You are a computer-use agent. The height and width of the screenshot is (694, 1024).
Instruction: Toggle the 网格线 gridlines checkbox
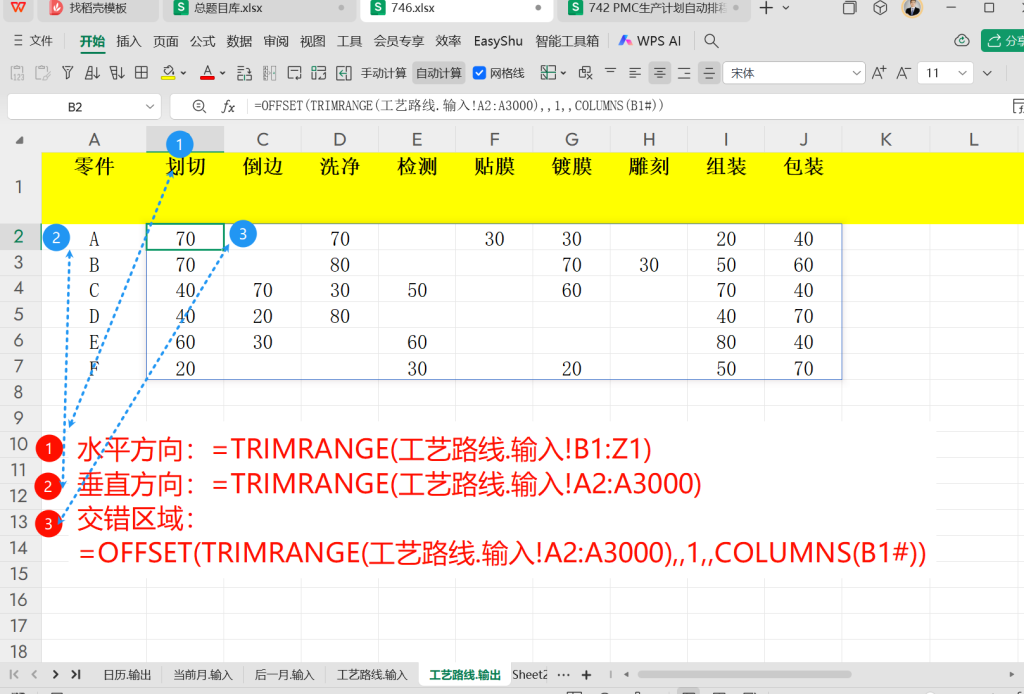point(479,73)
